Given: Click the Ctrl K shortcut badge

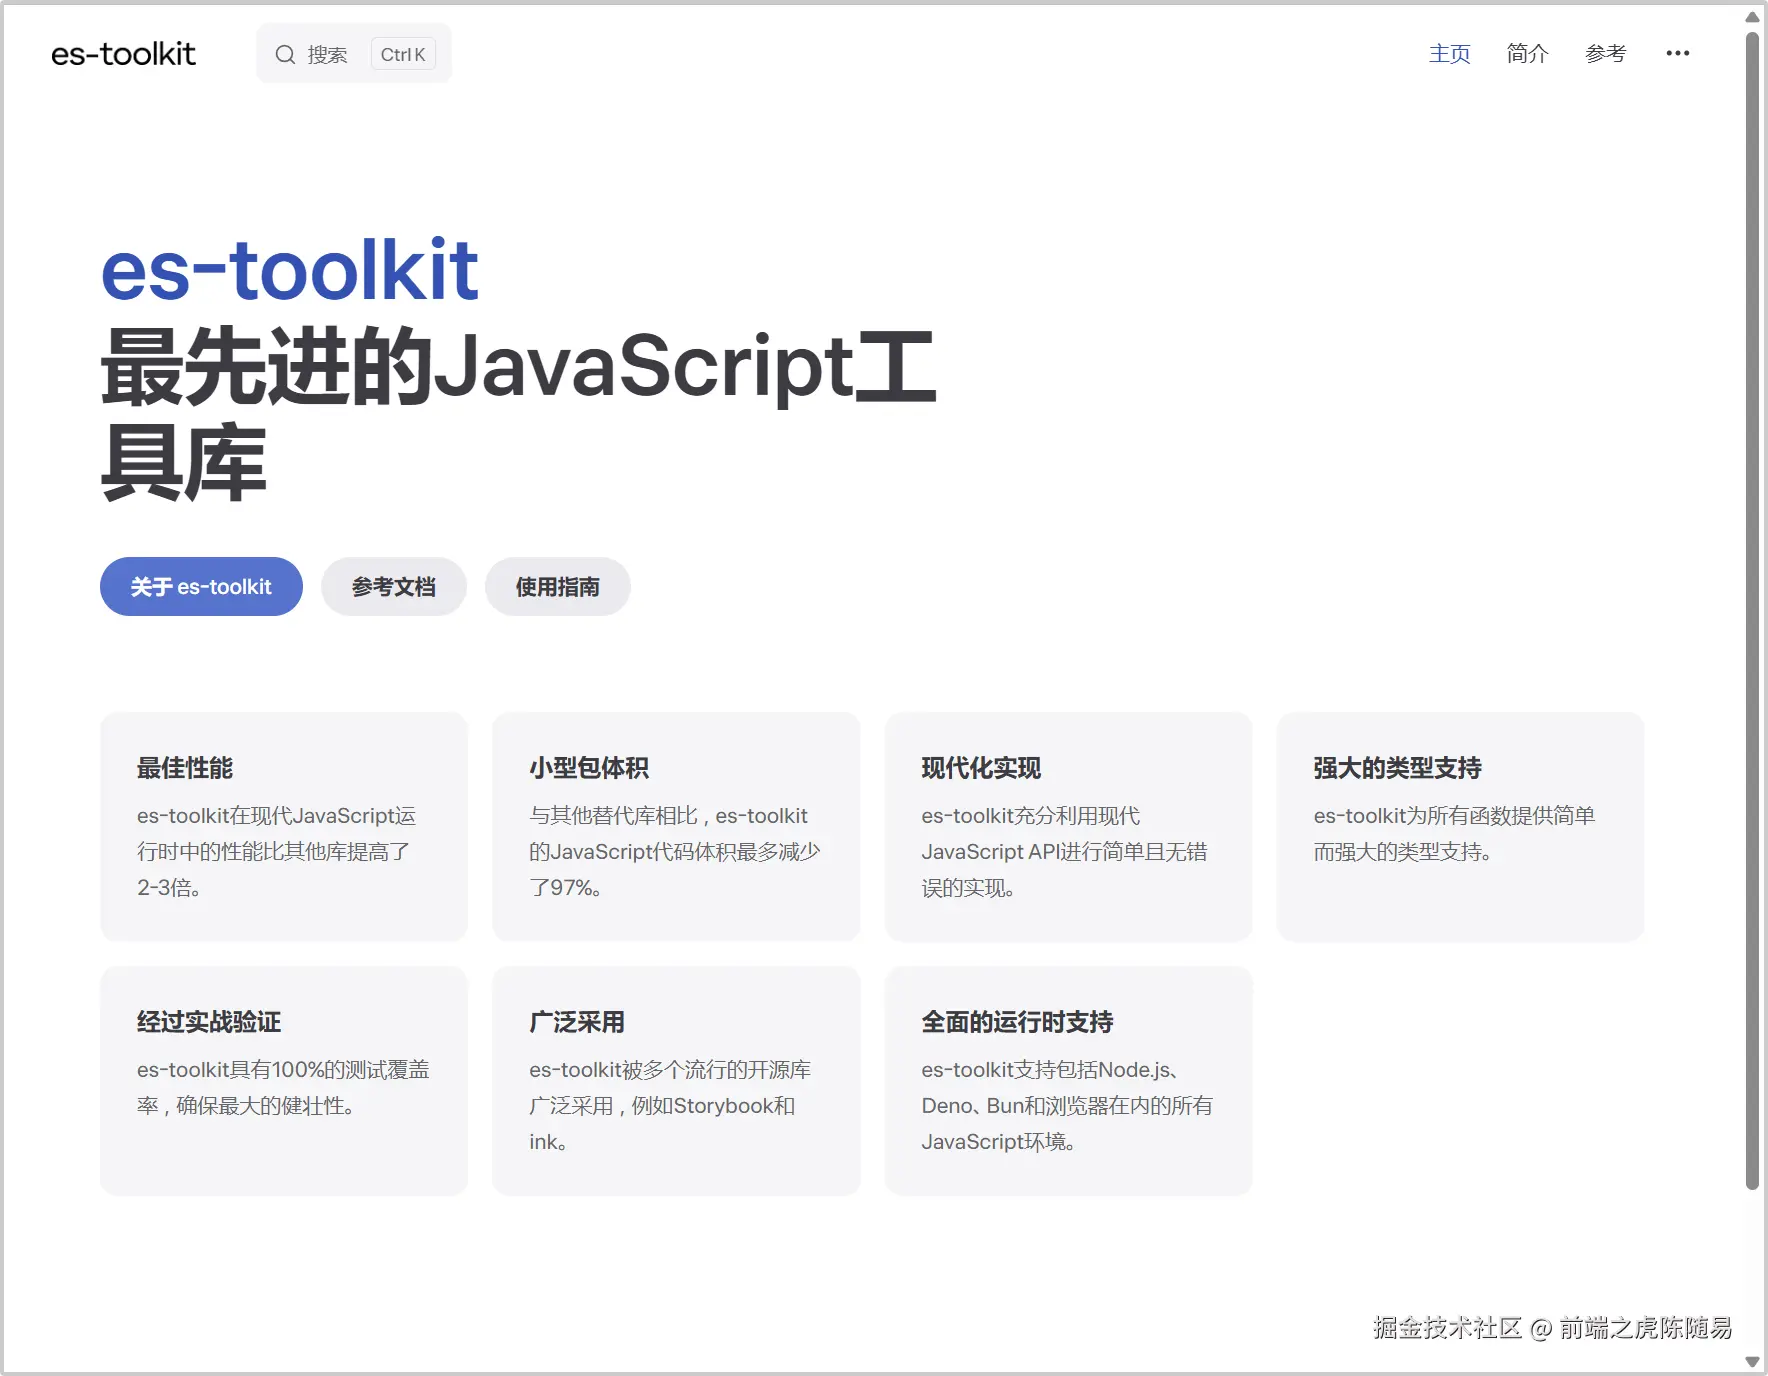Looking at the screenshot, I should click(403, 54).
